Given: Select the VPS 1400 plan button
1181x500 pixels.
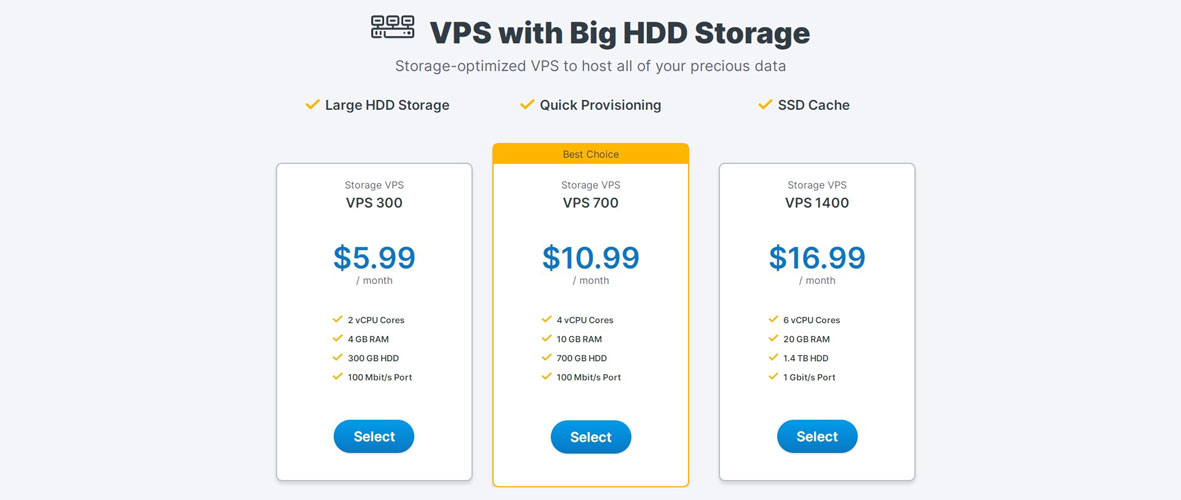Looking at the screenshot, I should click(817, 437).
